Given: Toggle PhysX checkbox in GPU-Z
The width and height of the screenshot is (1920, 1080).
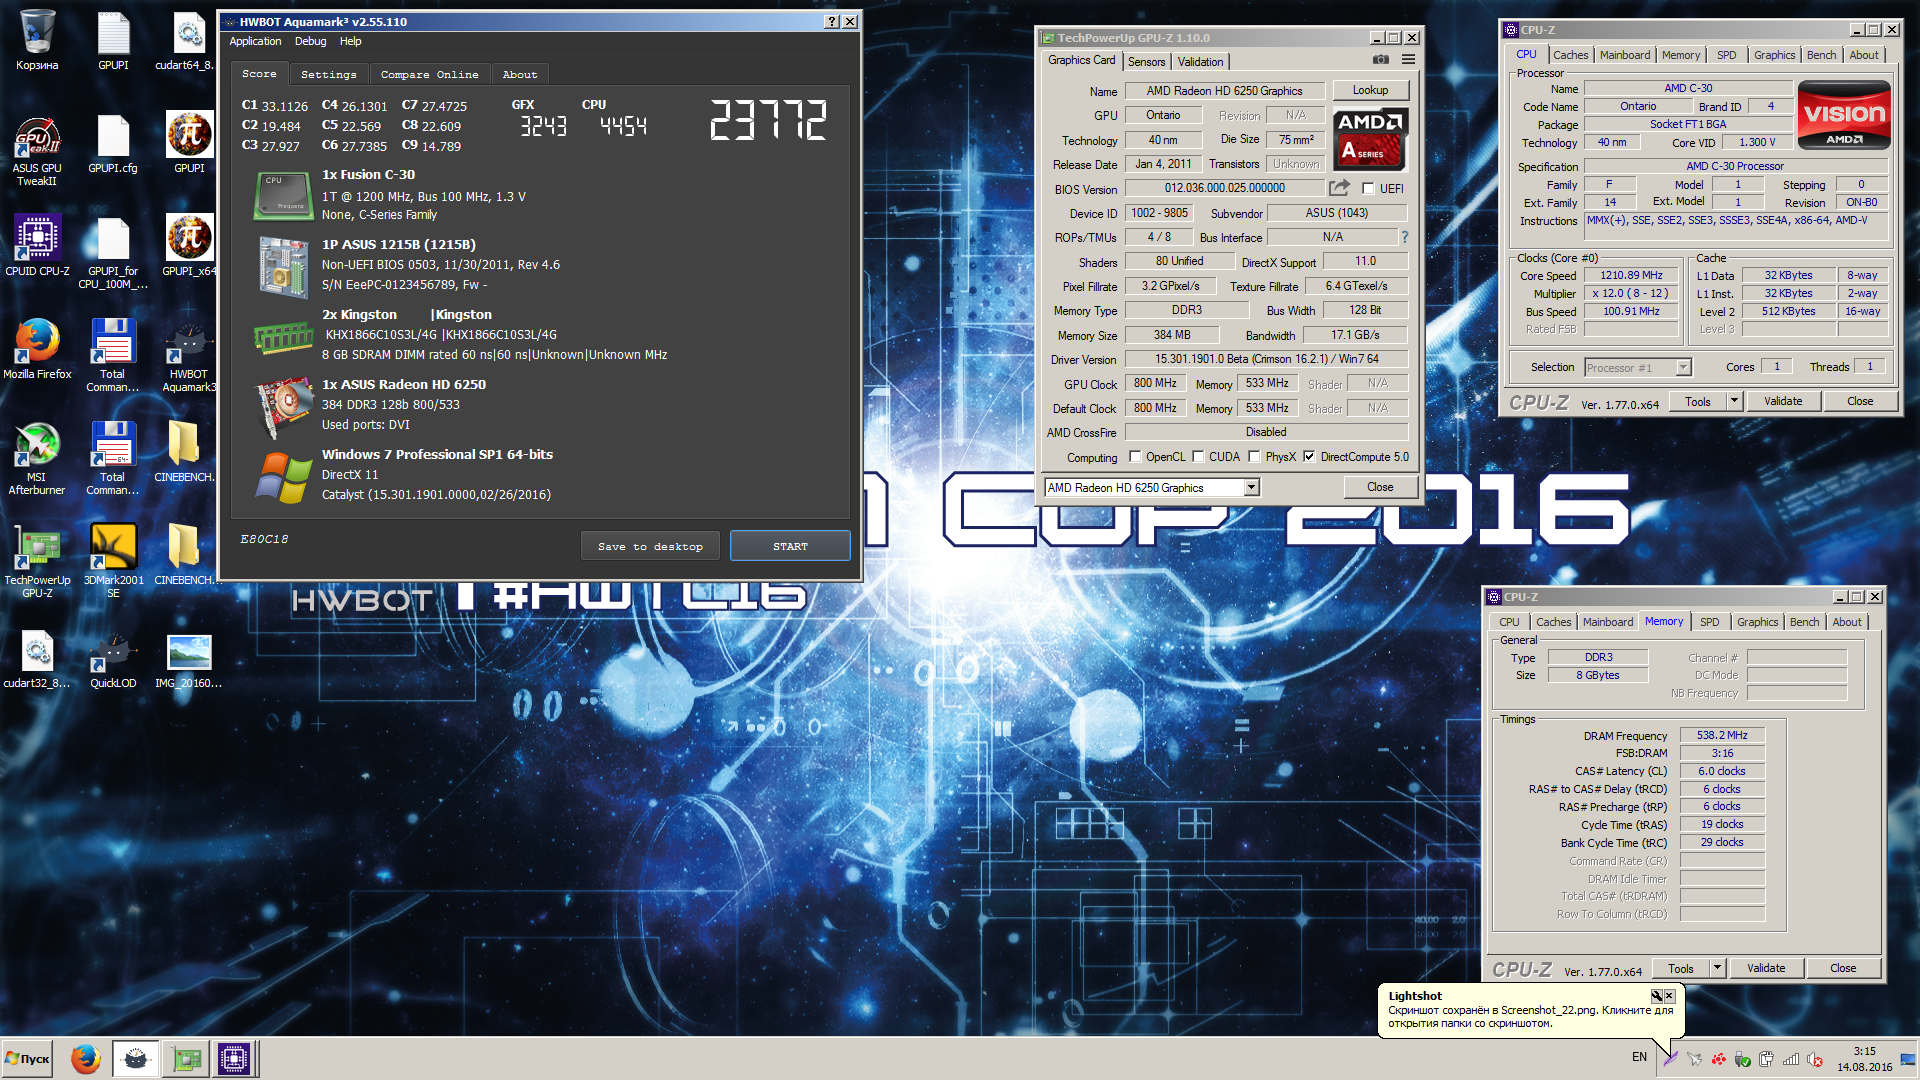Looking at the screenshot, I should point(1254,457).
